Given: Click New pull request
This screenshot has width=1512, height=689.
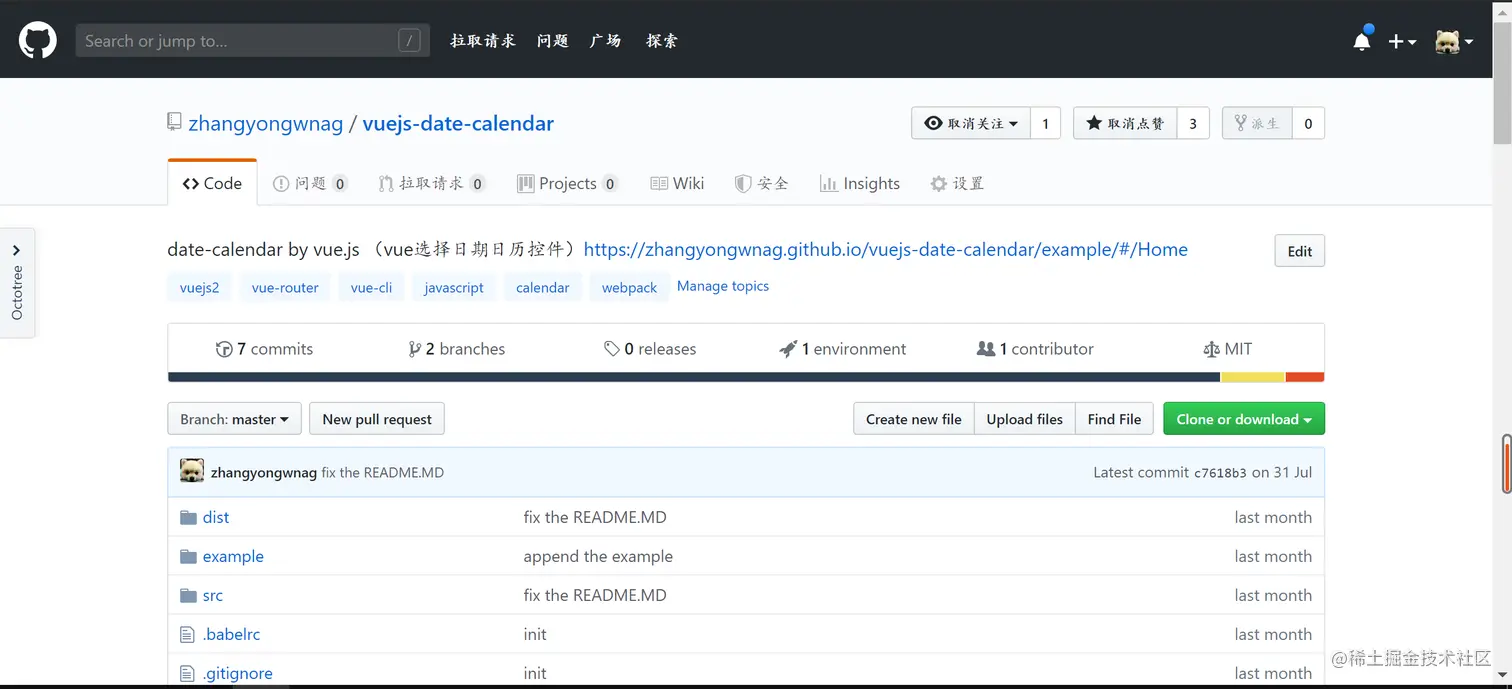Looking at the screenshot, I should (377, 419).
